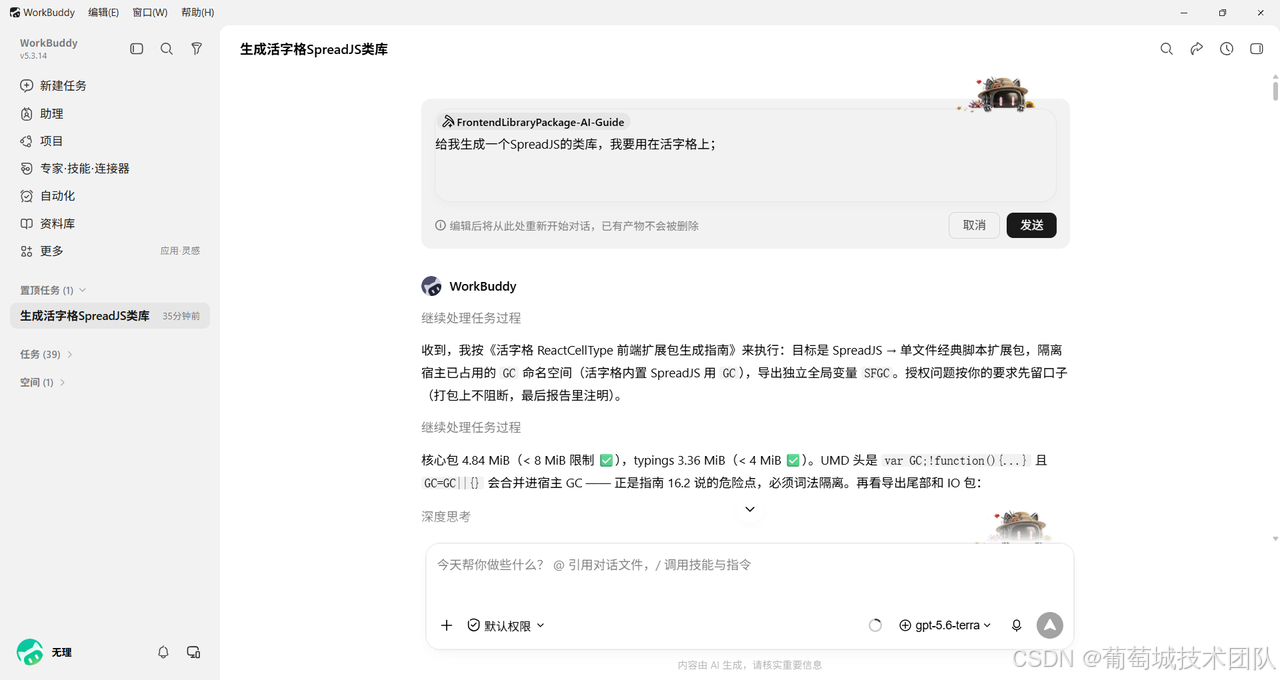Viewport: 1280px width, 680px height.
Task: Click the filter icon beside sidebar search
Action: click(x=197, y=49)
